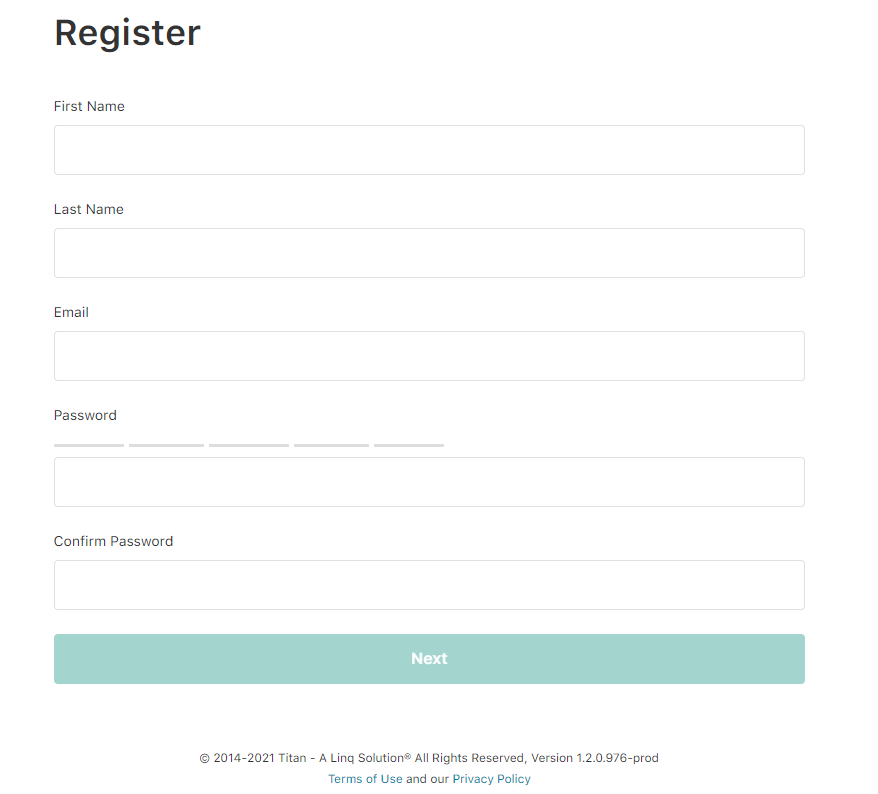The height and width of the screenshot is (794, 878).
Task: Open the Privacy Policy link
Action: (491, 779)
